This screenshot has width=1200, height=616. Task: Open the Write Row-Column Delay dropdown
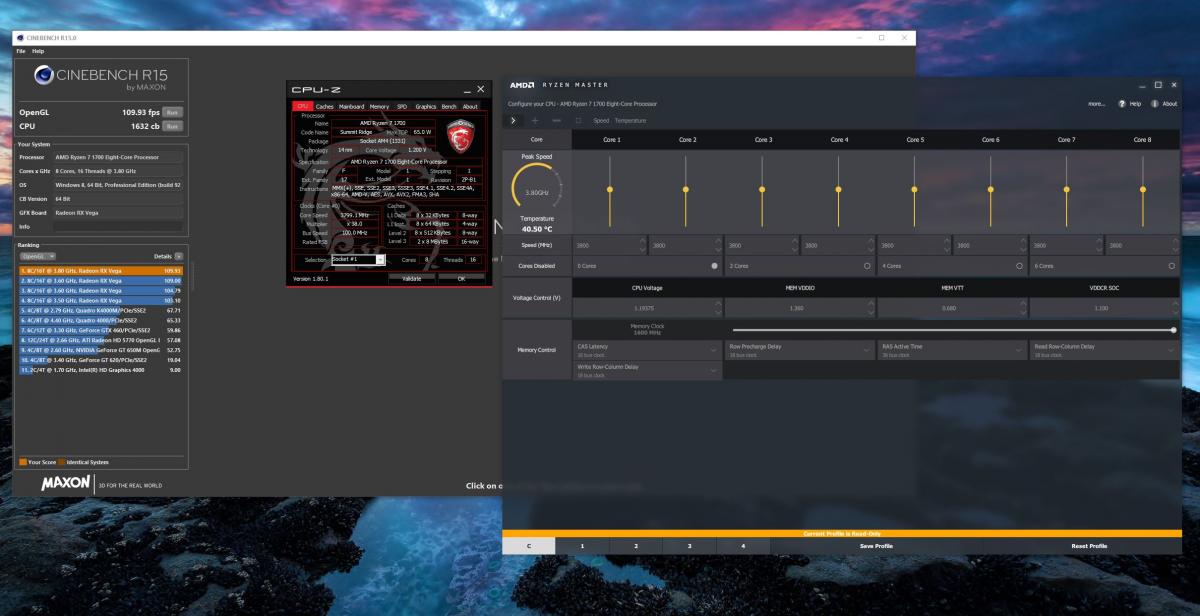click(646, 370)
